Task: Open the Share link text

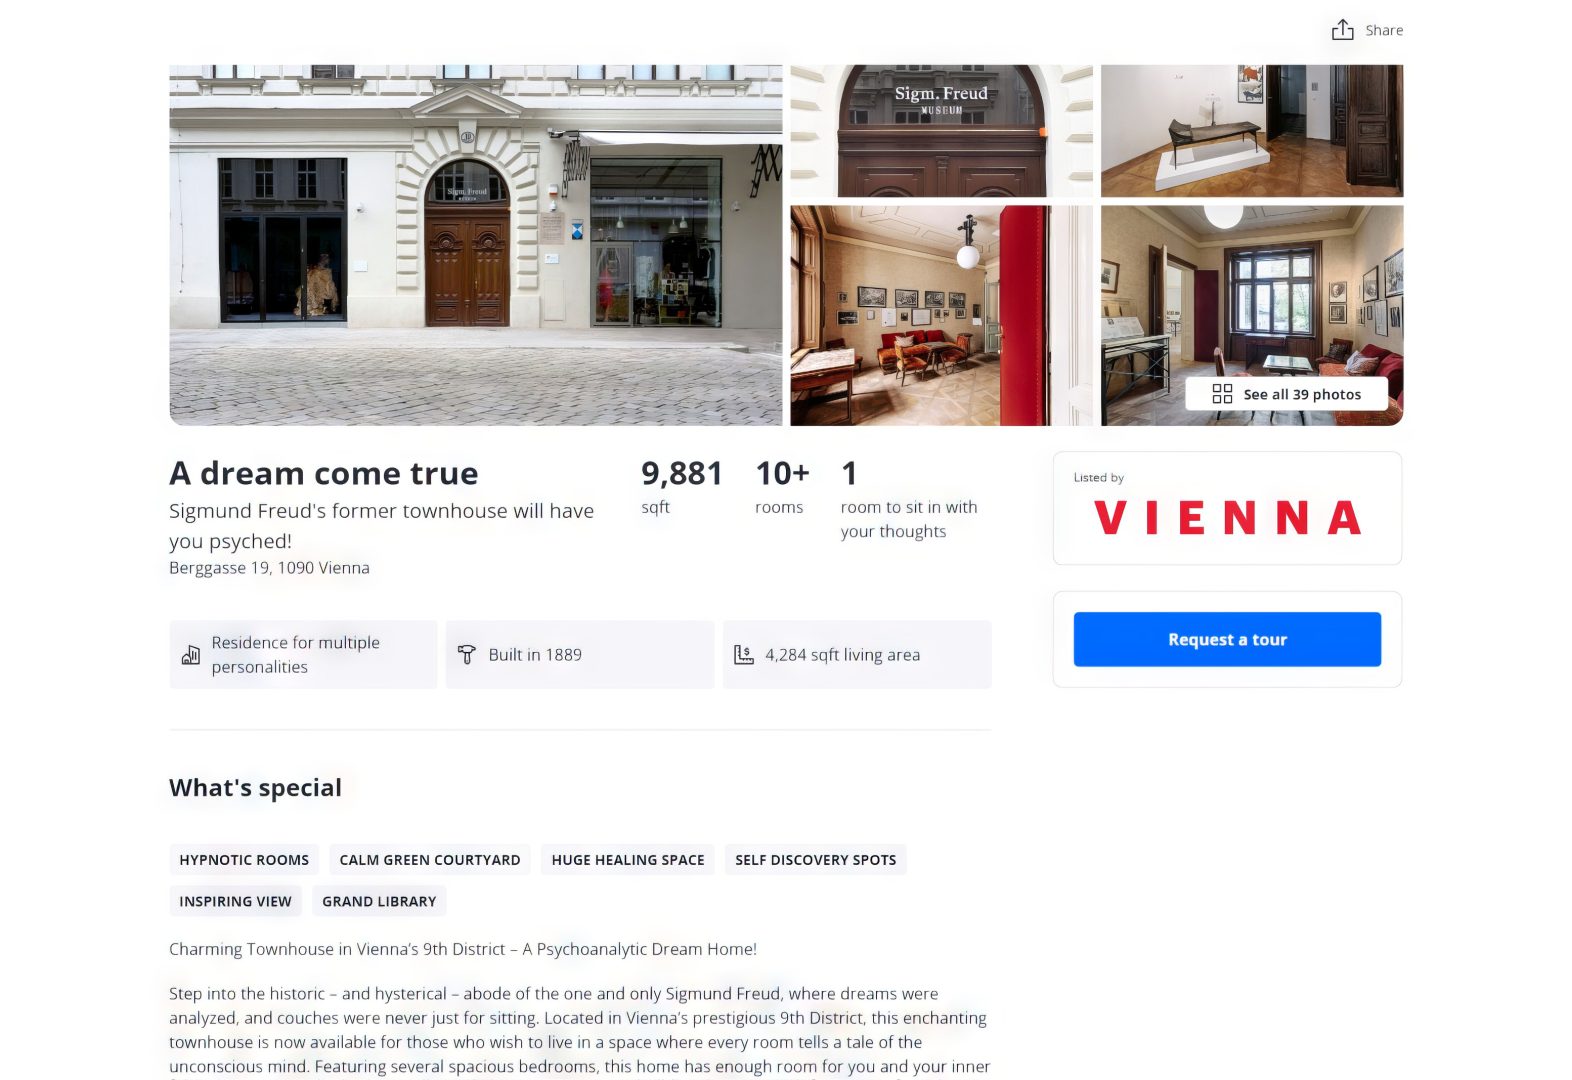Action: (x=1384, y=30)
